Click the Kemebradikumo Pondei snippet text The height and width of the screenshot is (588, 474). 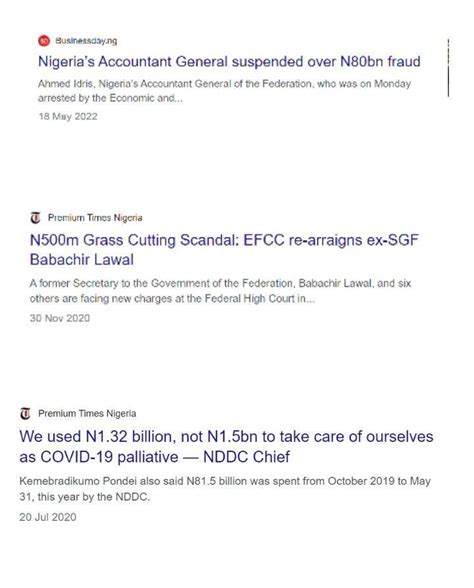click(225, 489)
